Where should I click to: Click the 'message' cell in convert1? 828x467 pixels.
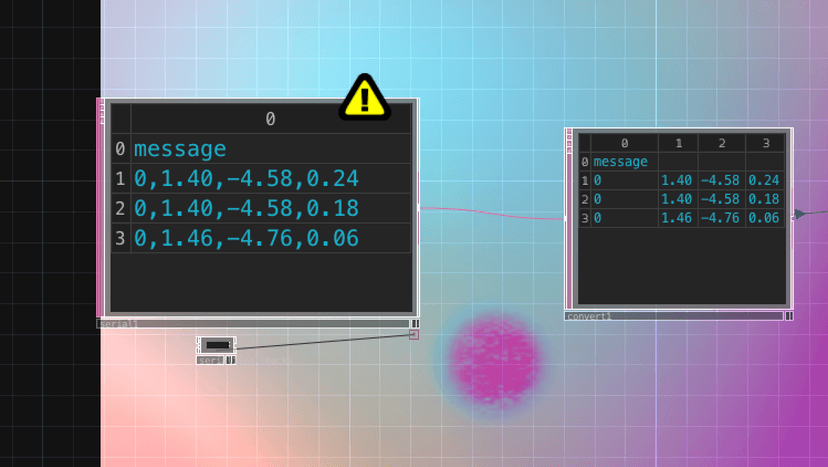click(624, 162)
